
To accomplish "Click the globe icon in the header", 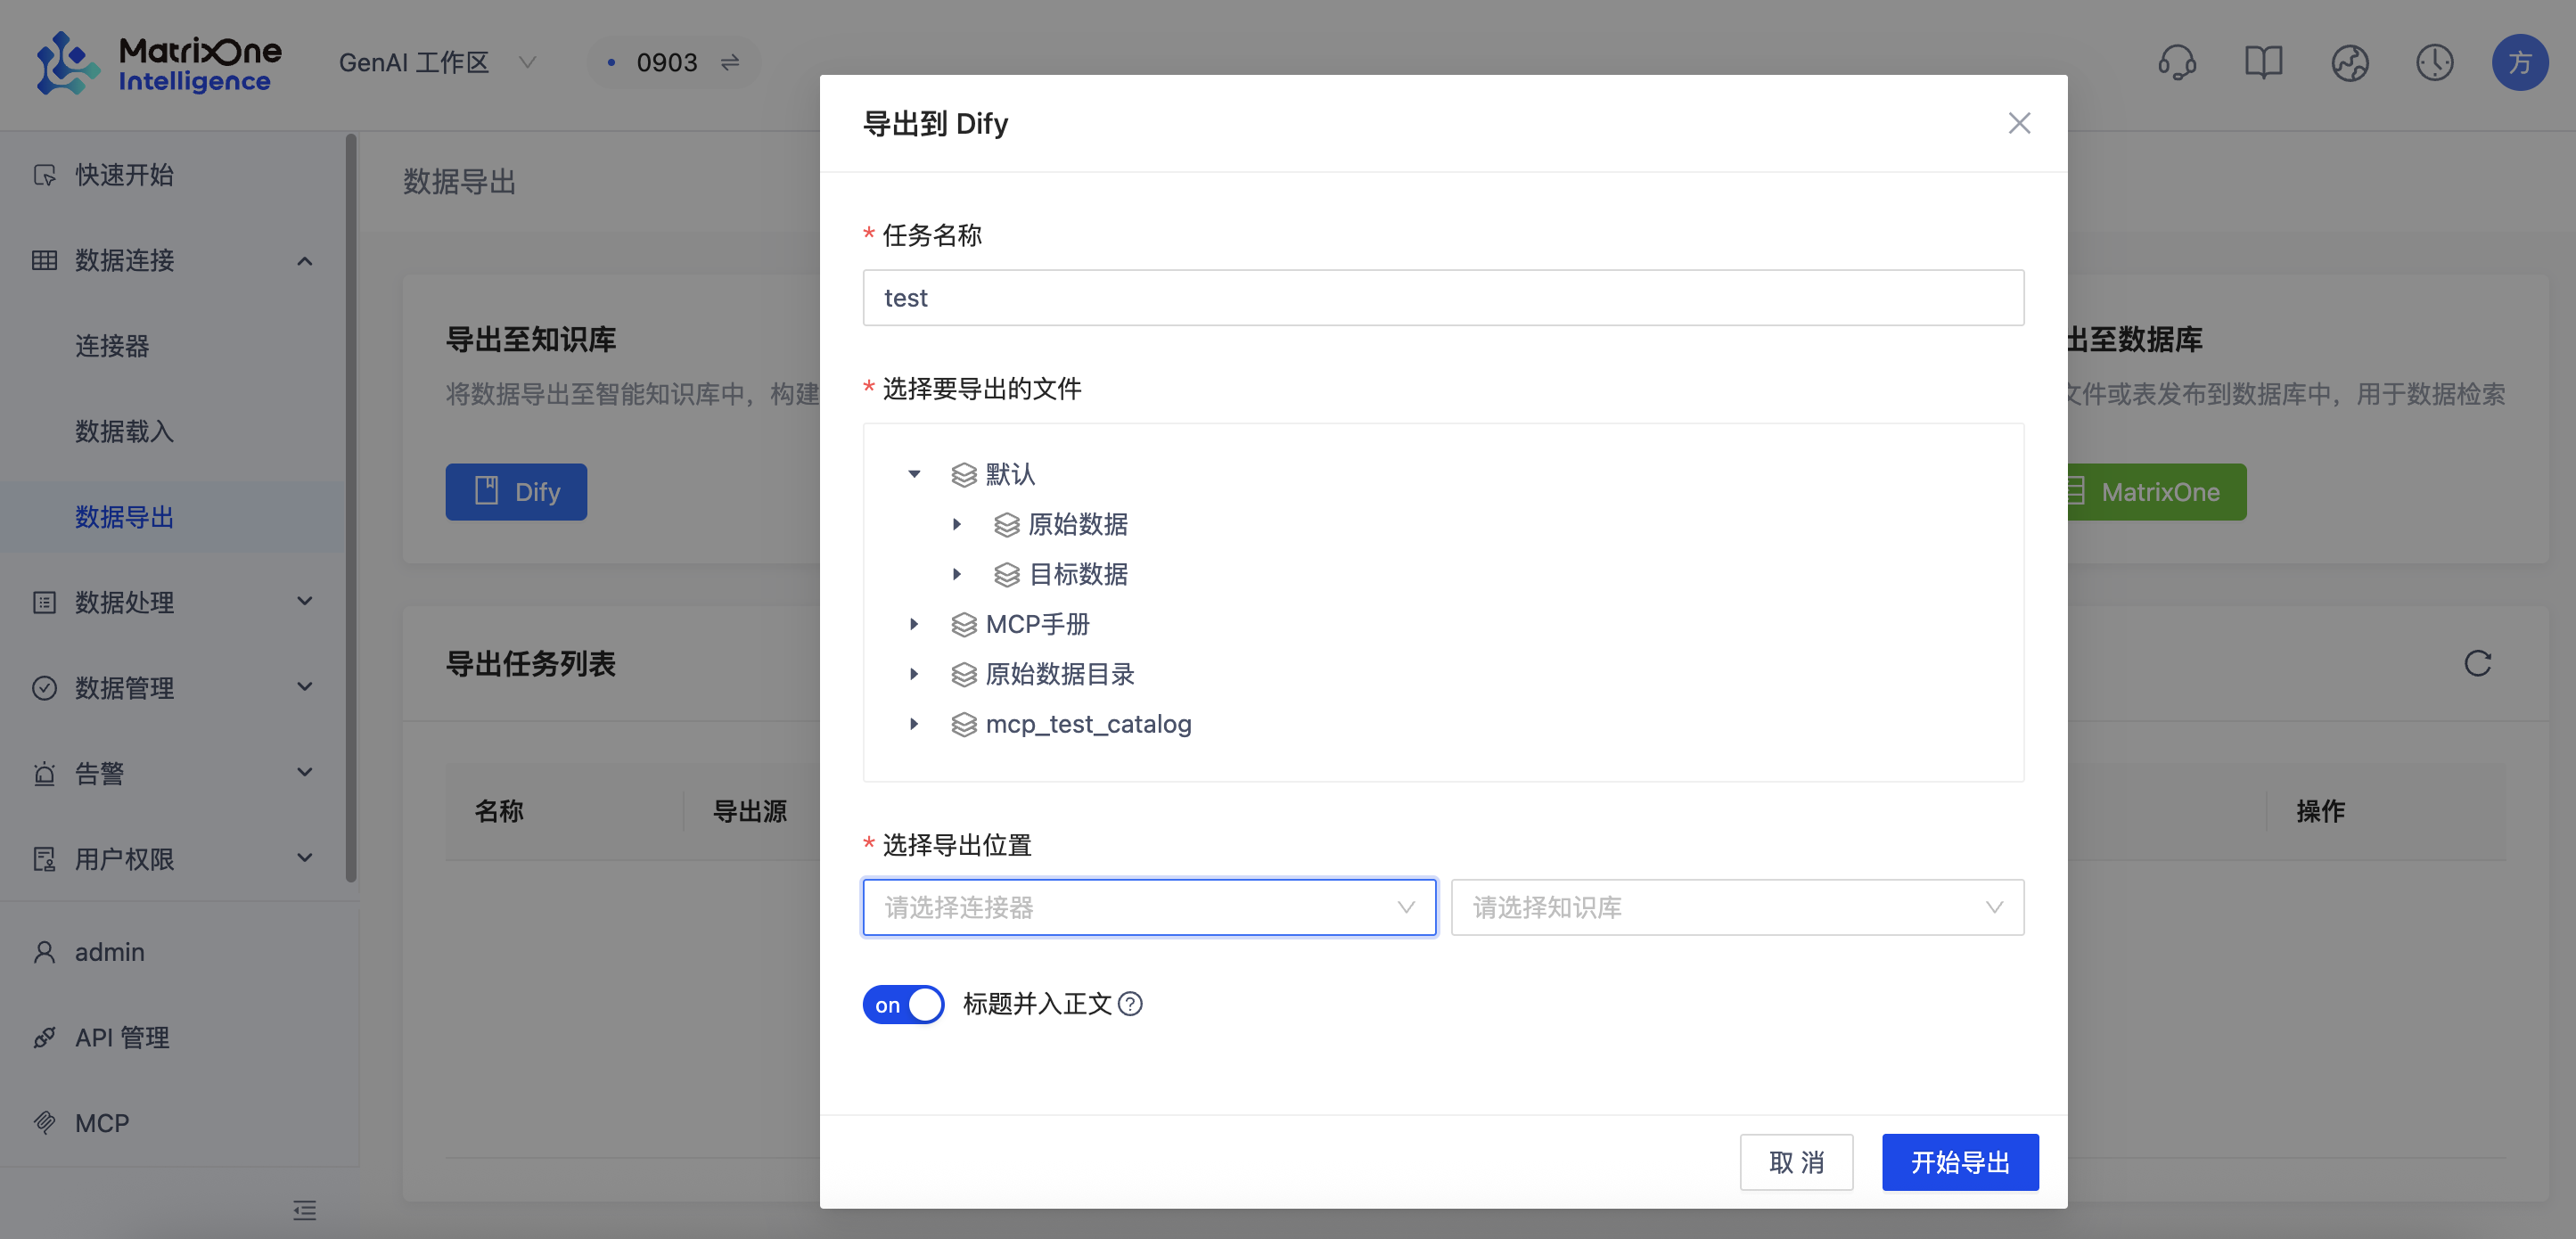I will click(2349, 63).
